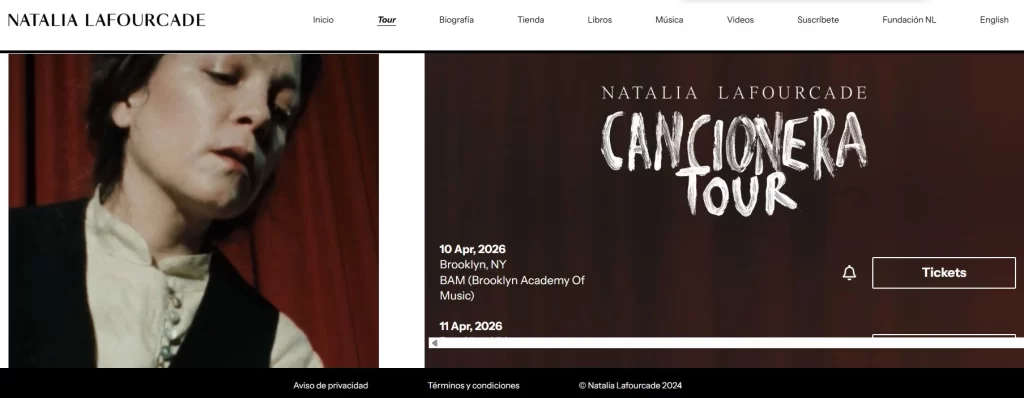Viewport: 1024px width, 398px height.
Task: Click the BAM (Brooklyn Academy Of Music) venue text
Action: point(512,288)
